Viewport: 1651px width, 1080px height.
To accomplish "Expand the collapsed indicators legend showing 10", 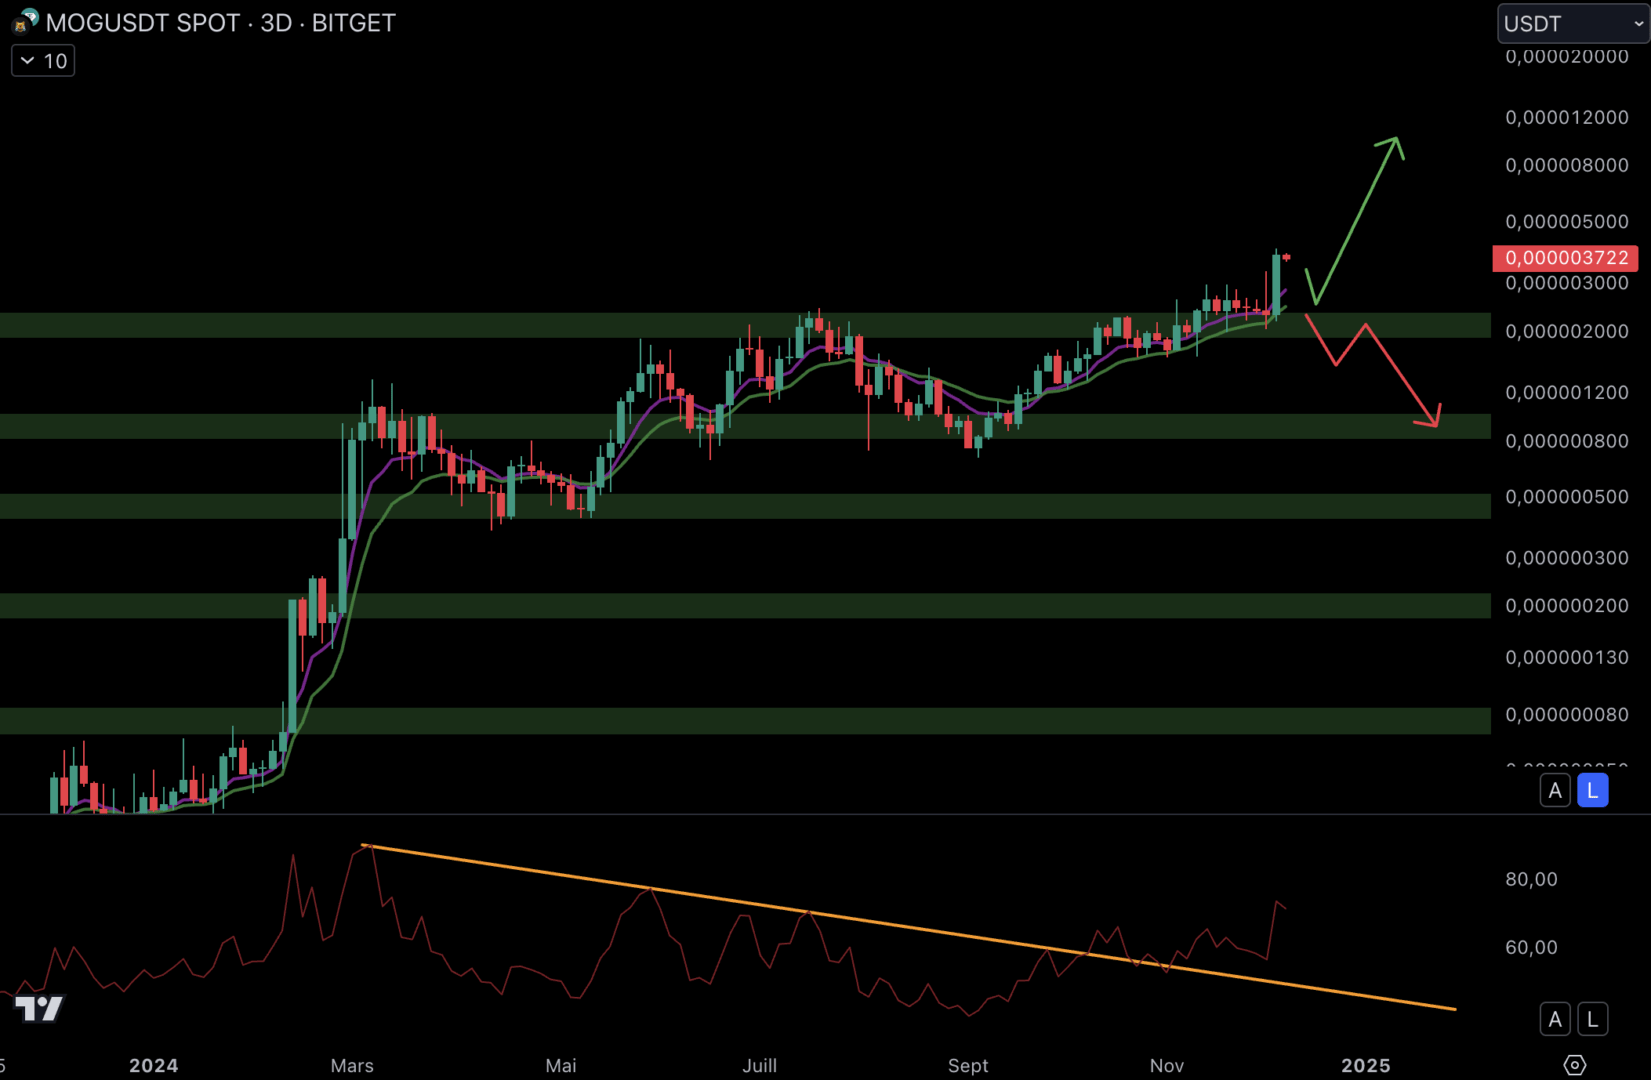I will point(43,61).
